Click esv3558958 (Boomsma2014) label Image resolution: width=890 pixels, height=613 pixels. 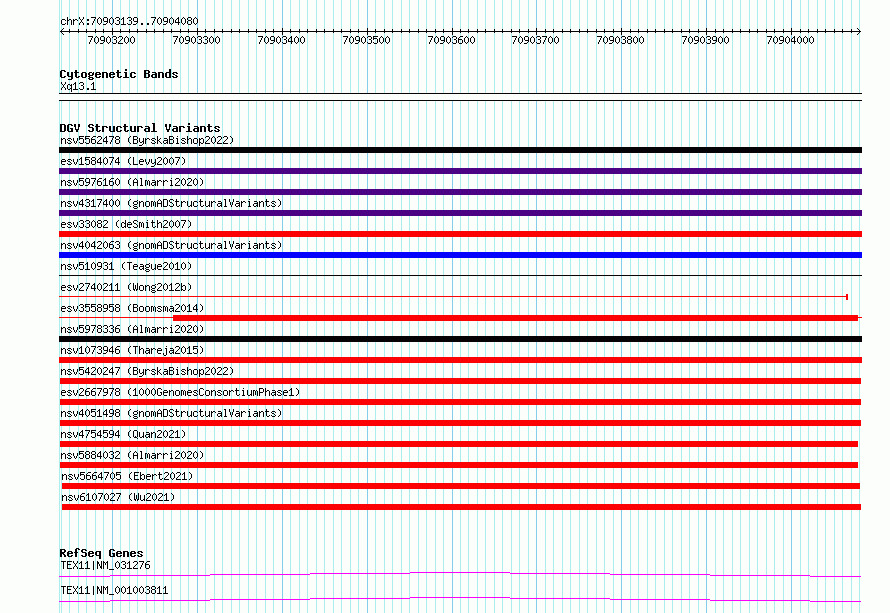point(132,308)
